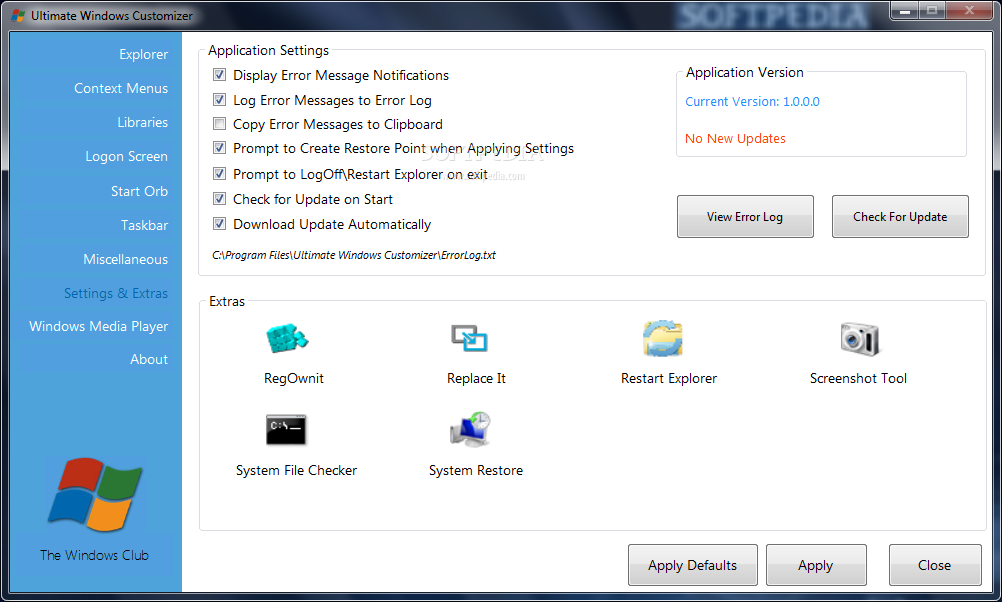Open the Screenshot Tool camera icon
This screenshot has width=1002, height=602.
click(859, 339)
